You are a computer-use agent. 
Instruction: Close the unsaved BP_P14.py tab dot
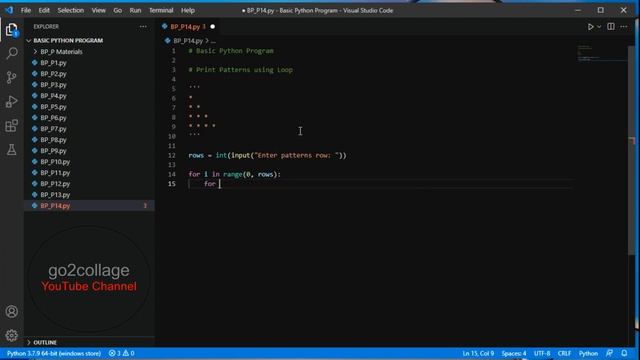click(213, 27)
